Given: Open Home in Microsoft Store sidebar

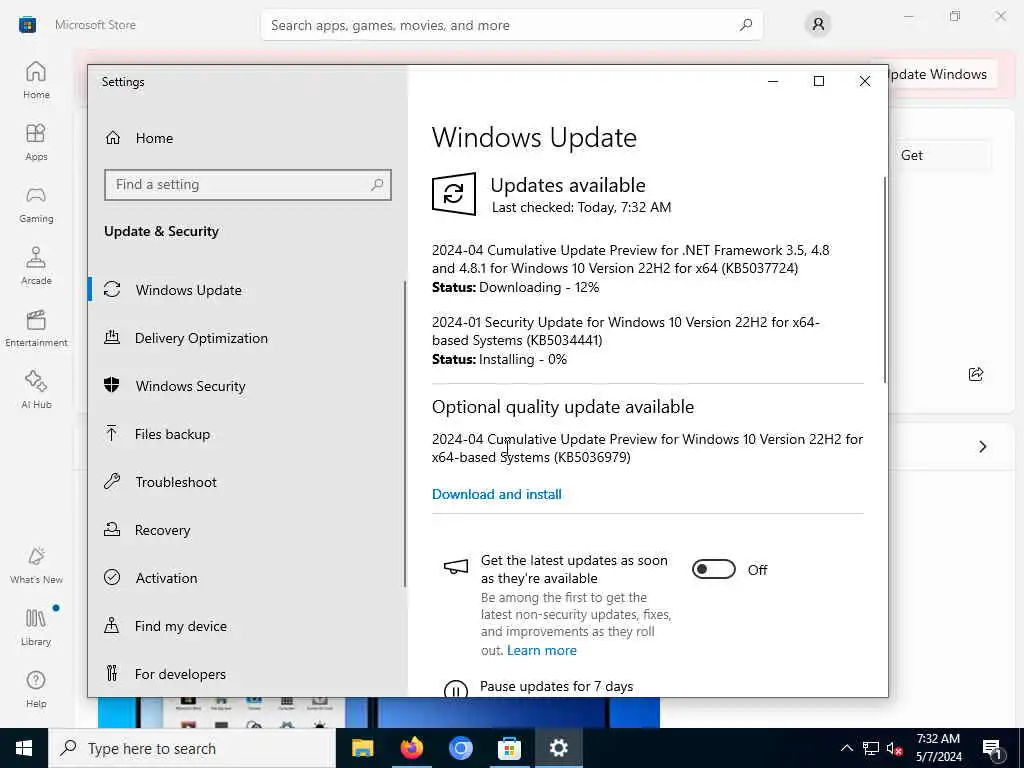Looking at the screenshot, I should click(x=36, y=80).
